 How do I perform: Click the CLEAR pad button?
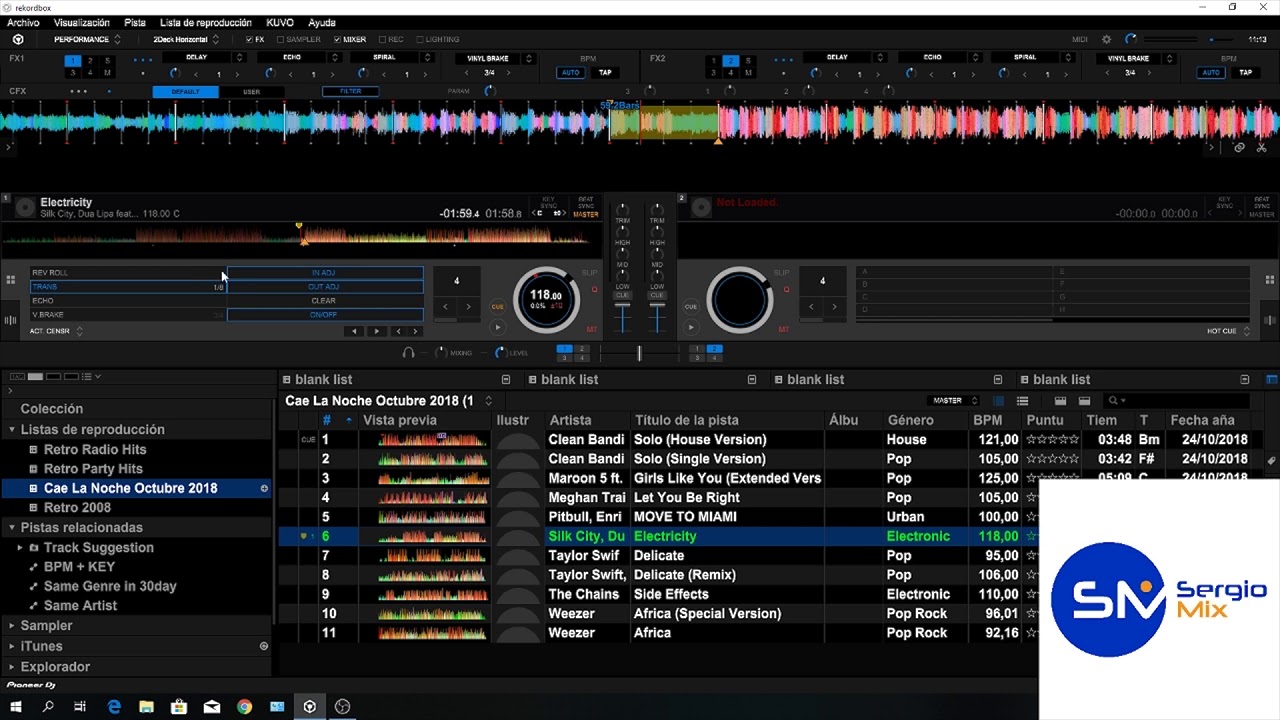(x=324, y=300)
